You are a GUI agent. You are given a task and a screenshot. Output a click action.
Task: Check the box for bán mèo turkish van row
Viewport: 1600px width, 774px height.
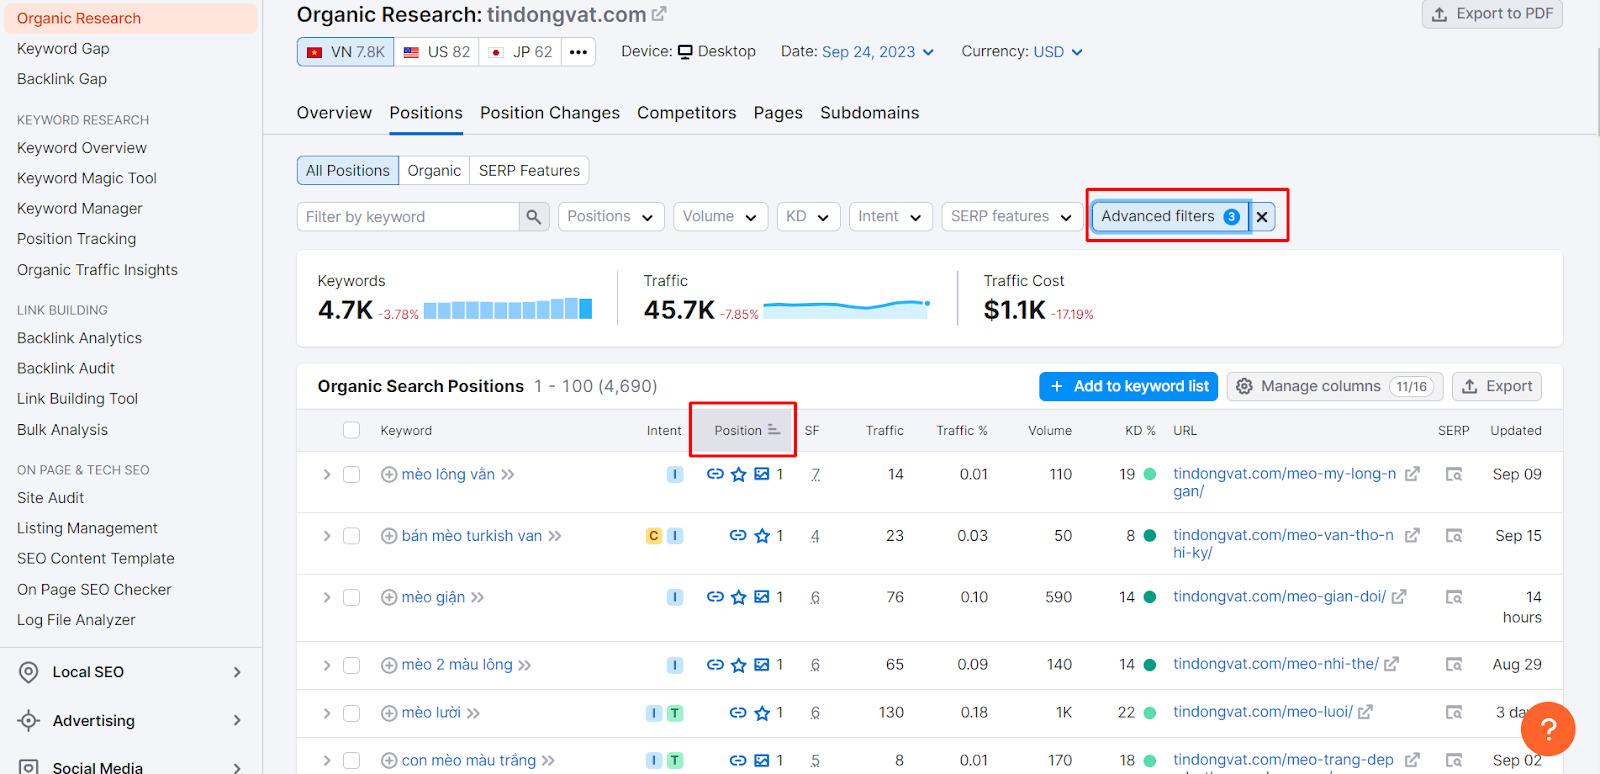click(x=351, y=536)
